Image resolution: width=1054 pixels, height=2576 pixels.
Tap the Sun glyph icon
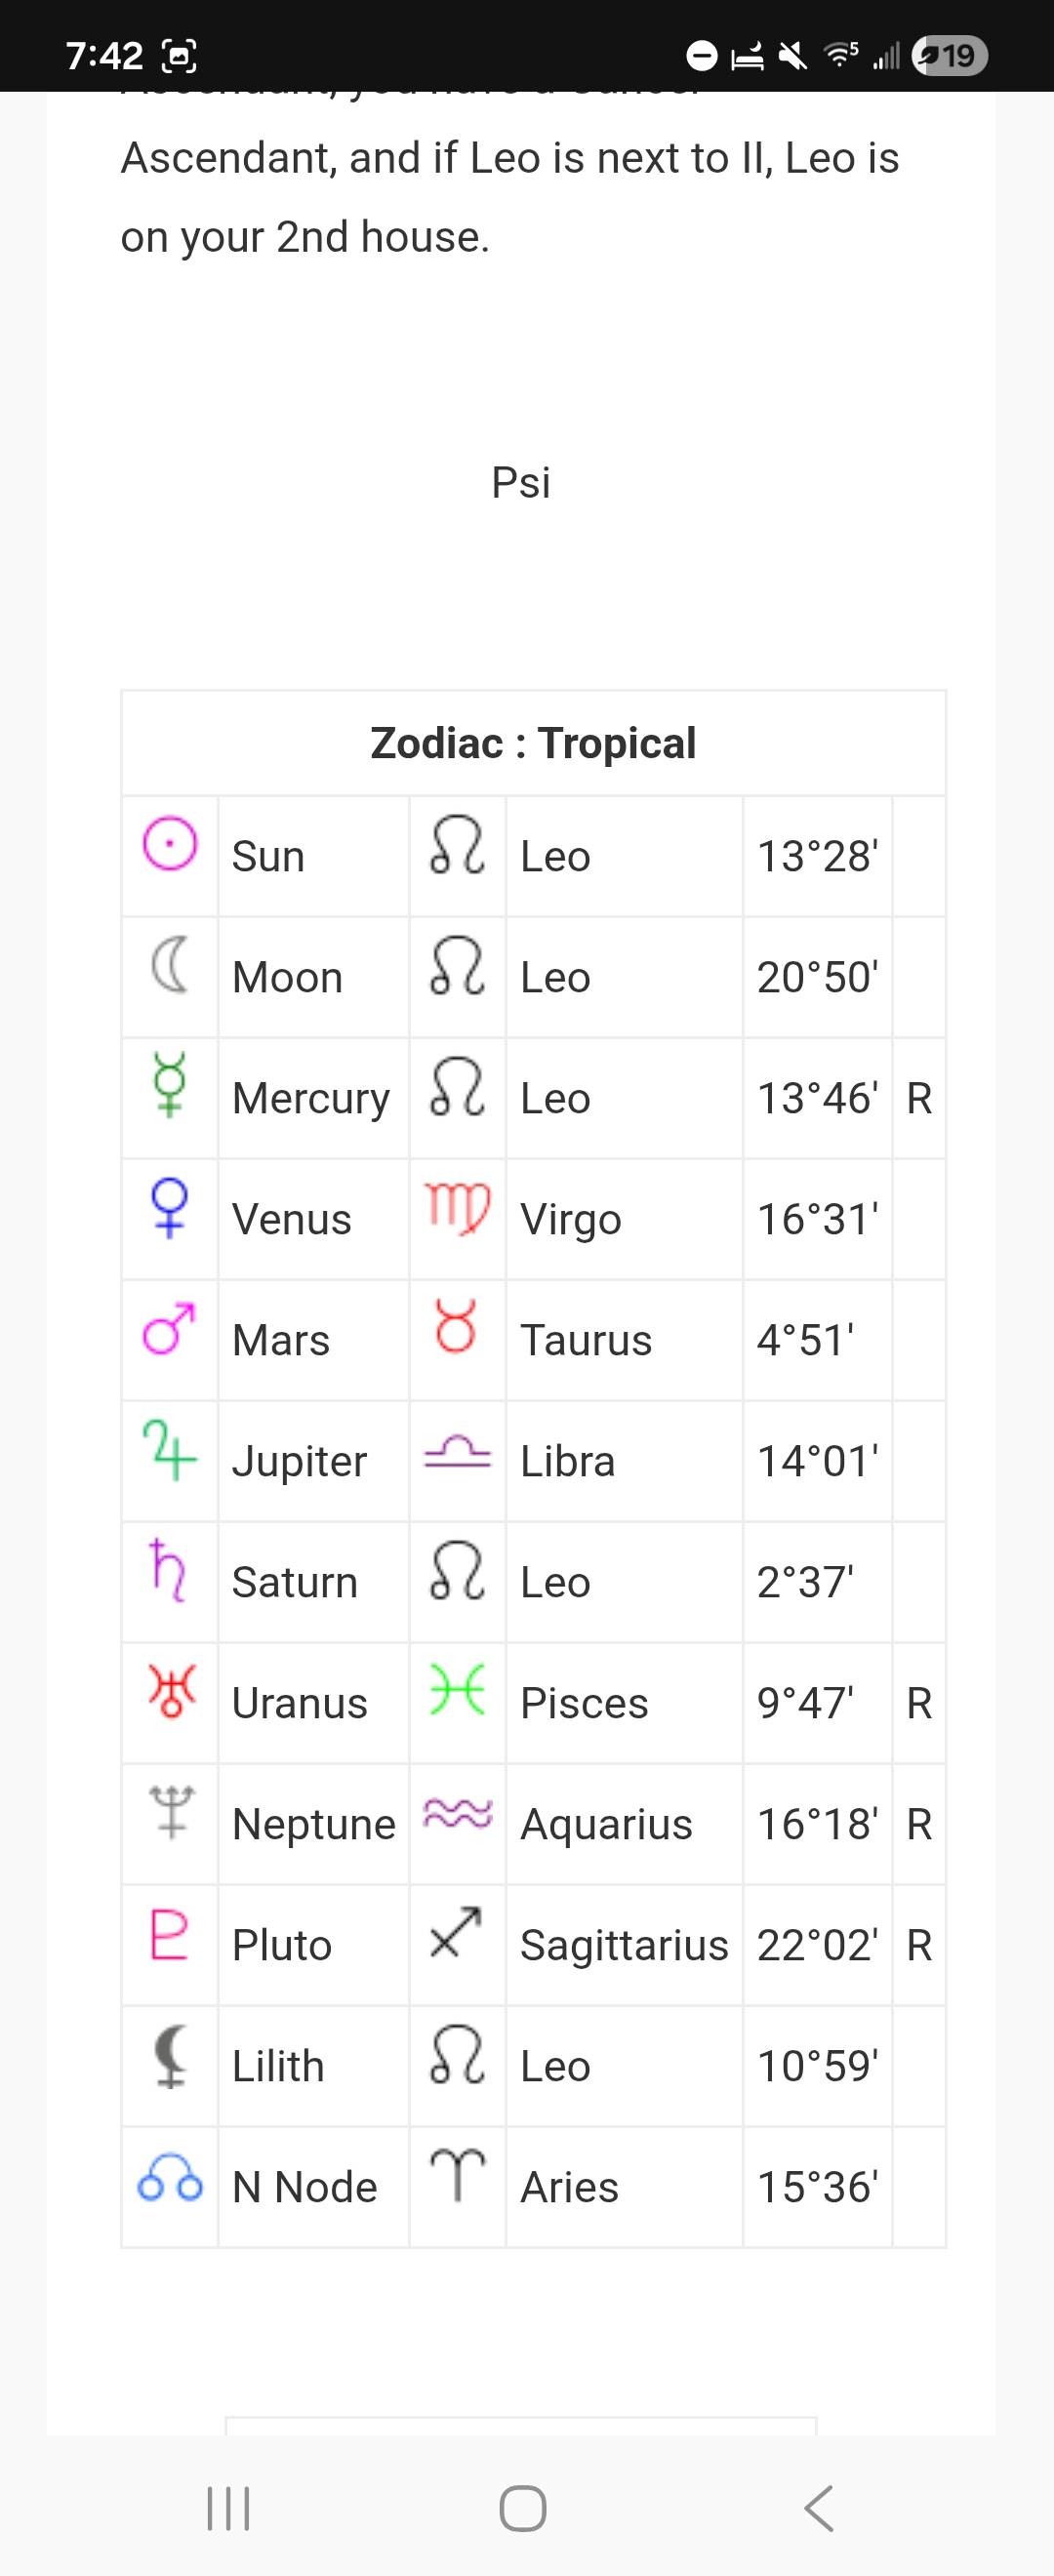(170, 843)
